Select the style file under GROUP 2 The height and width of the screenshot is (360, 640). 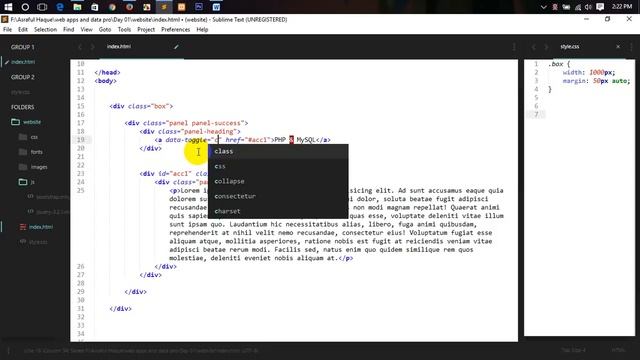click(x=20, y=92)
